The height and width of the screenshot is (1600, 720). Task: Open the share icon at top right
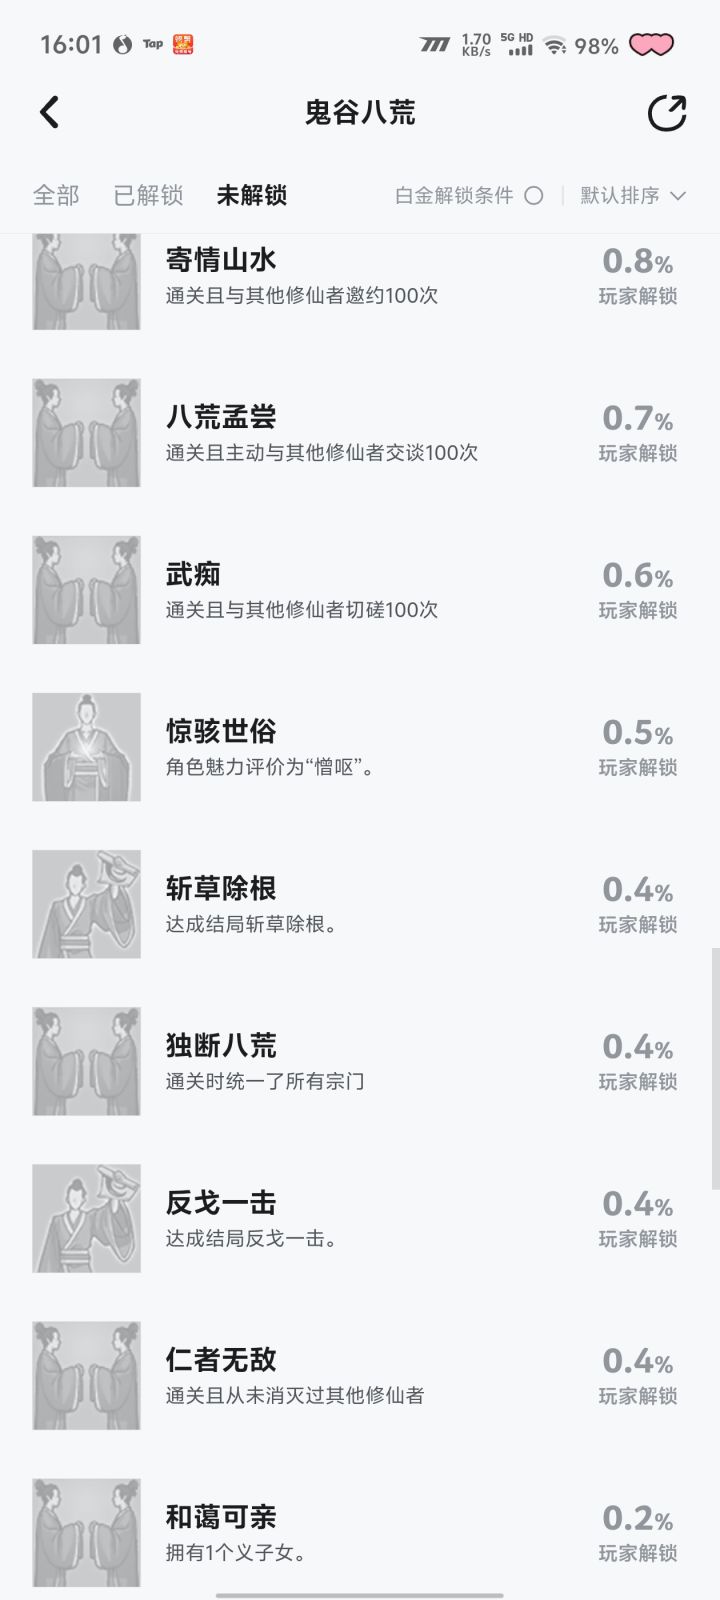pyautogui.click(x=667, y=113)
